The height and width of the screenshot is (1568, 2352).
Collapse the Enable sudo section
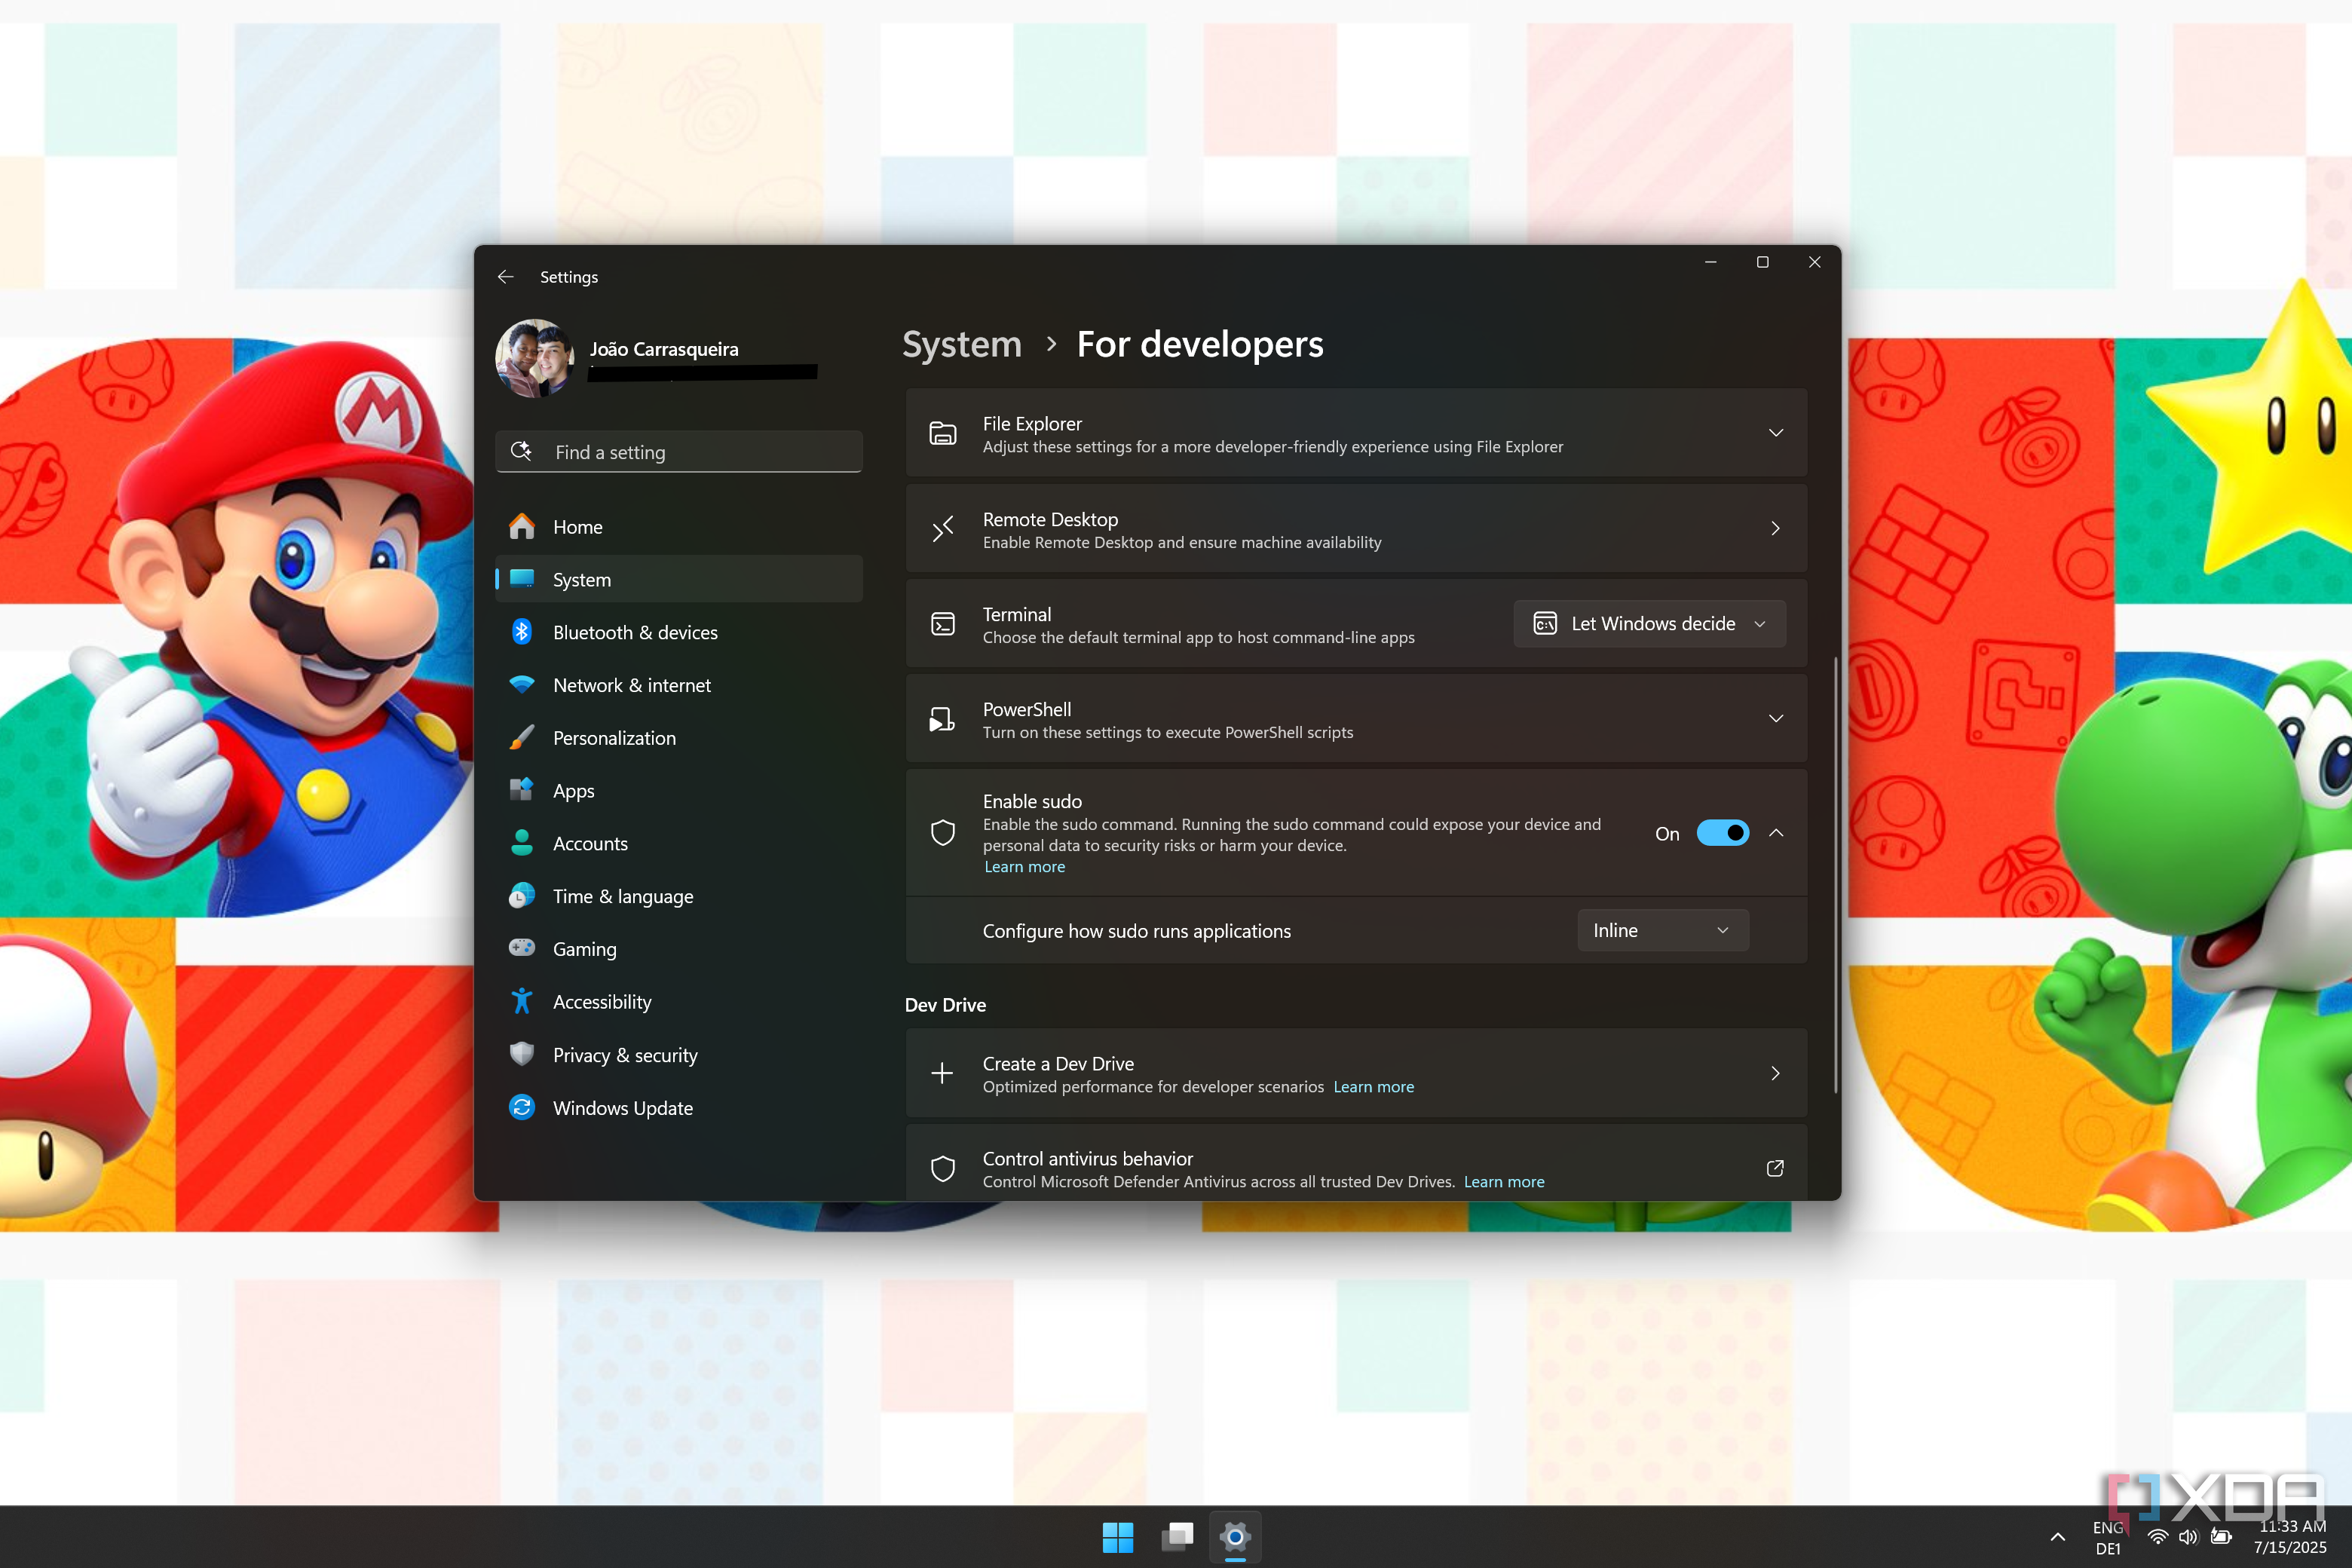click(1776, 832)
